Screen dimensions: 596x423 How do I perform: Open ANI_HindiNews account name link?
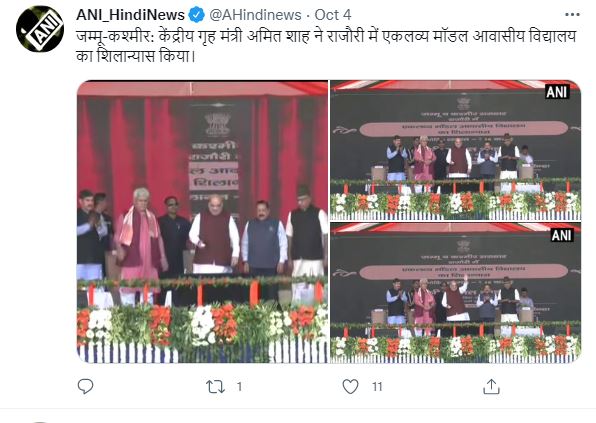pyautogui.click(x=130, y=15)
